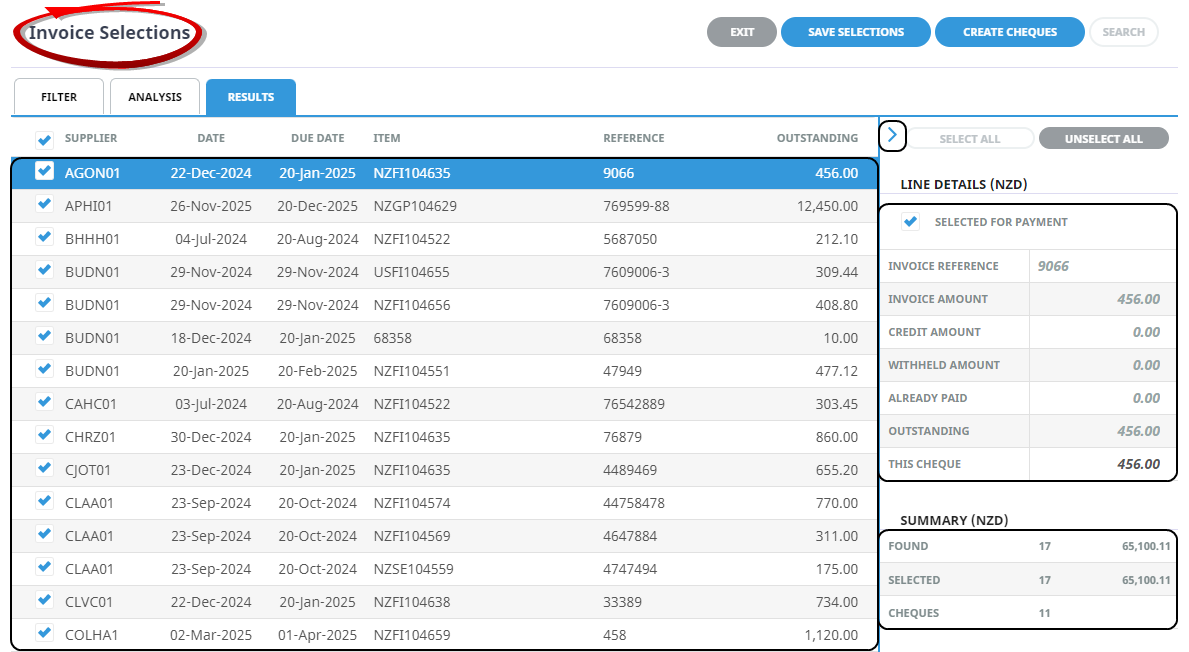Uncheck the AGON01 invoice row checkbox
Screen dimensions: 1189x652
(44, 172)
